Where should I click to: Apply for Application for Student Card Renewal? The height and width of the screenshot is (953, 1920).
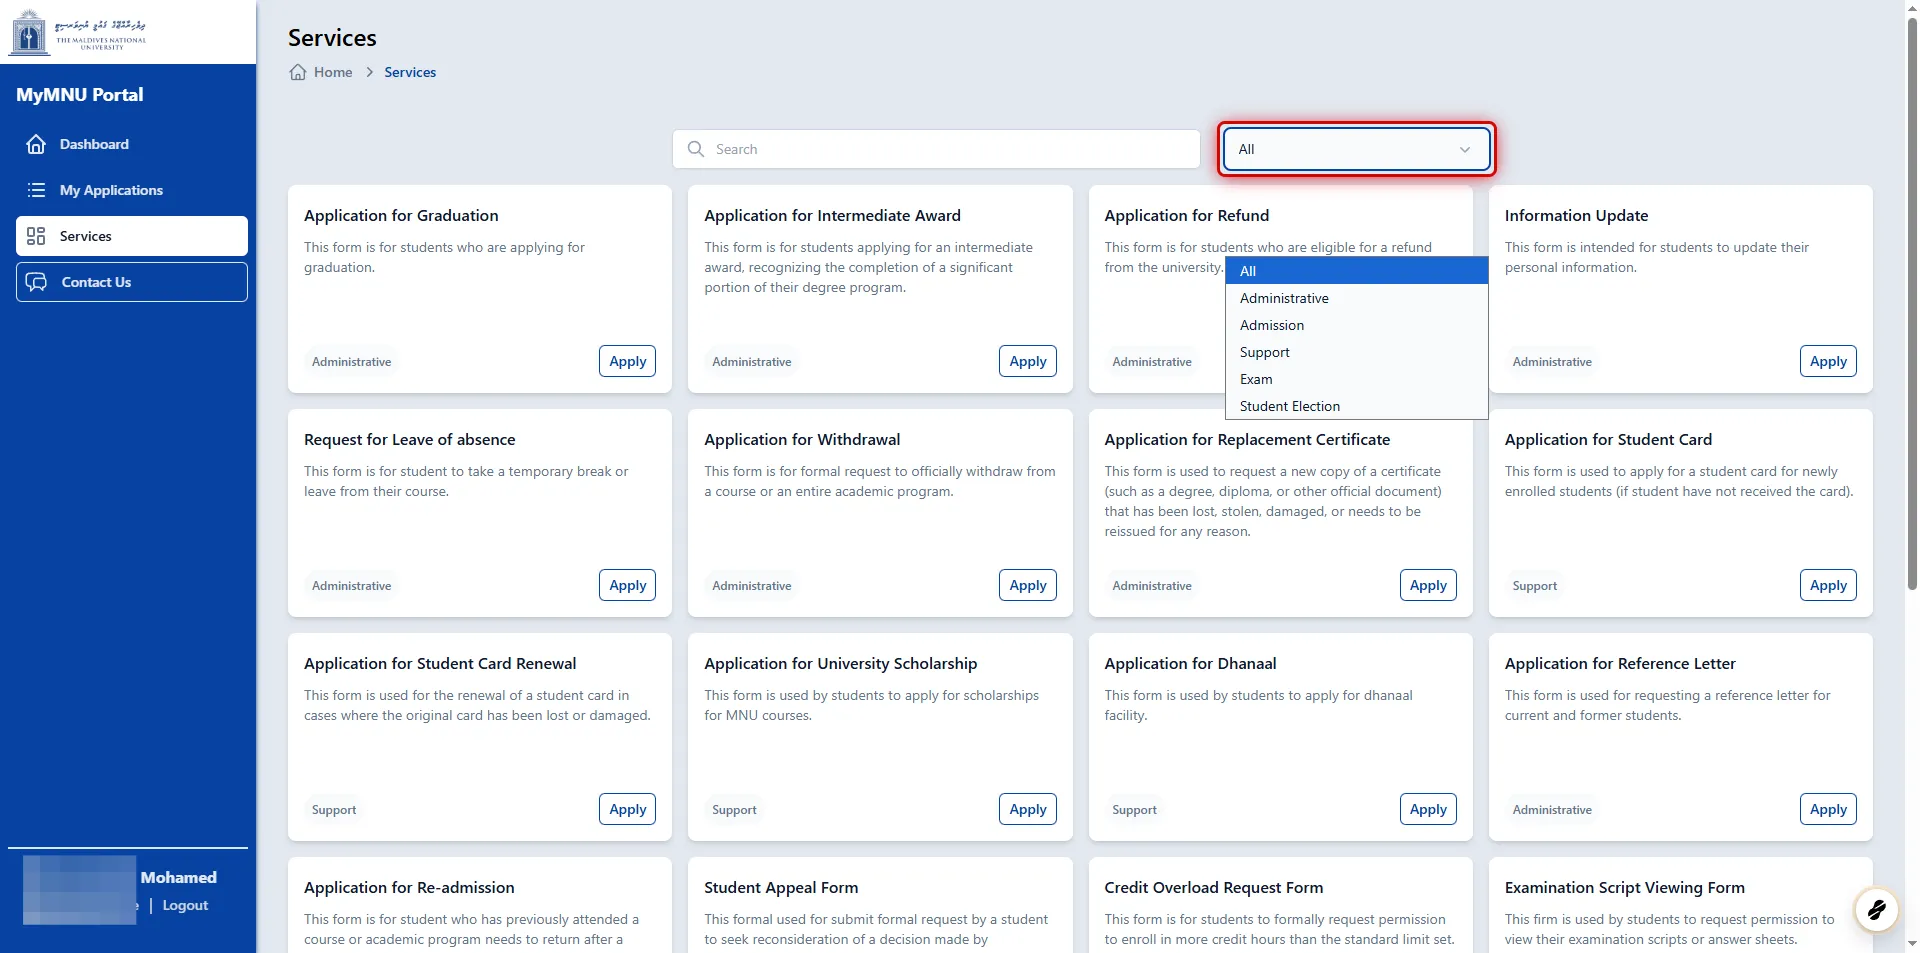[627, 809]
